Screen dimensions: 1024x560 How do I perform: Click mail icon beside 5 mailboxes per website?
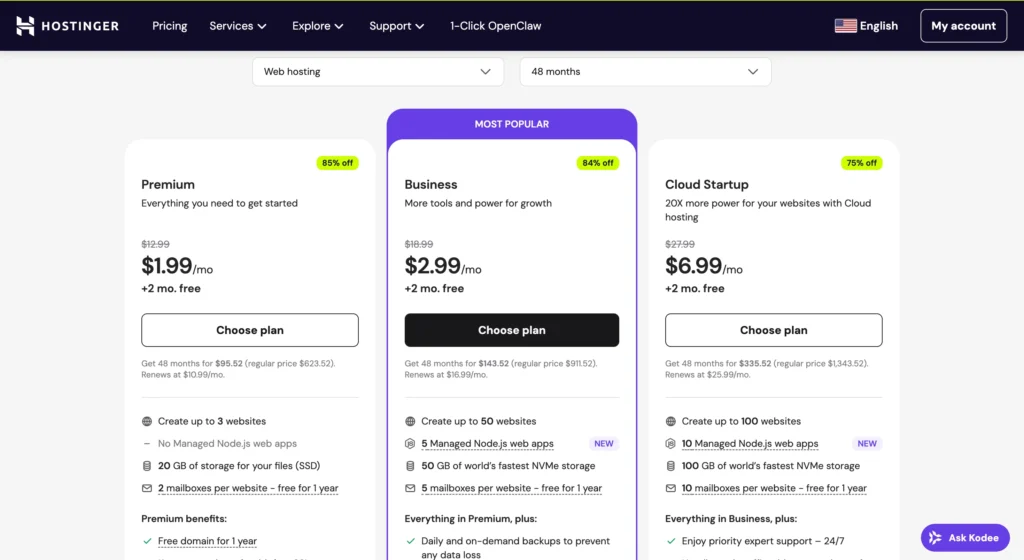(x=410, y=488)
